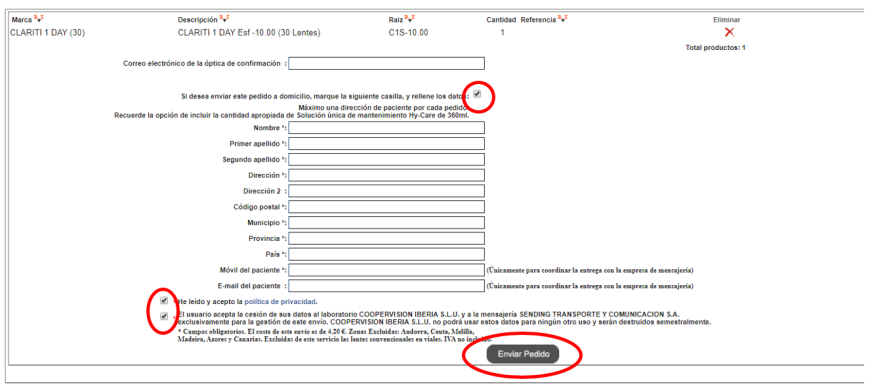Select the E-mail del paciente field

(387, 286)
